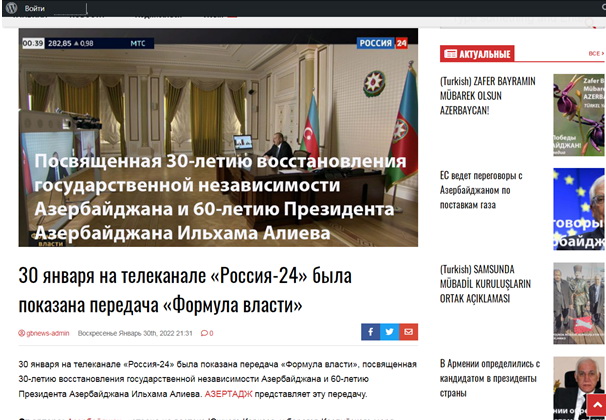Open the EU flag thumbnail image

(579, 209)
